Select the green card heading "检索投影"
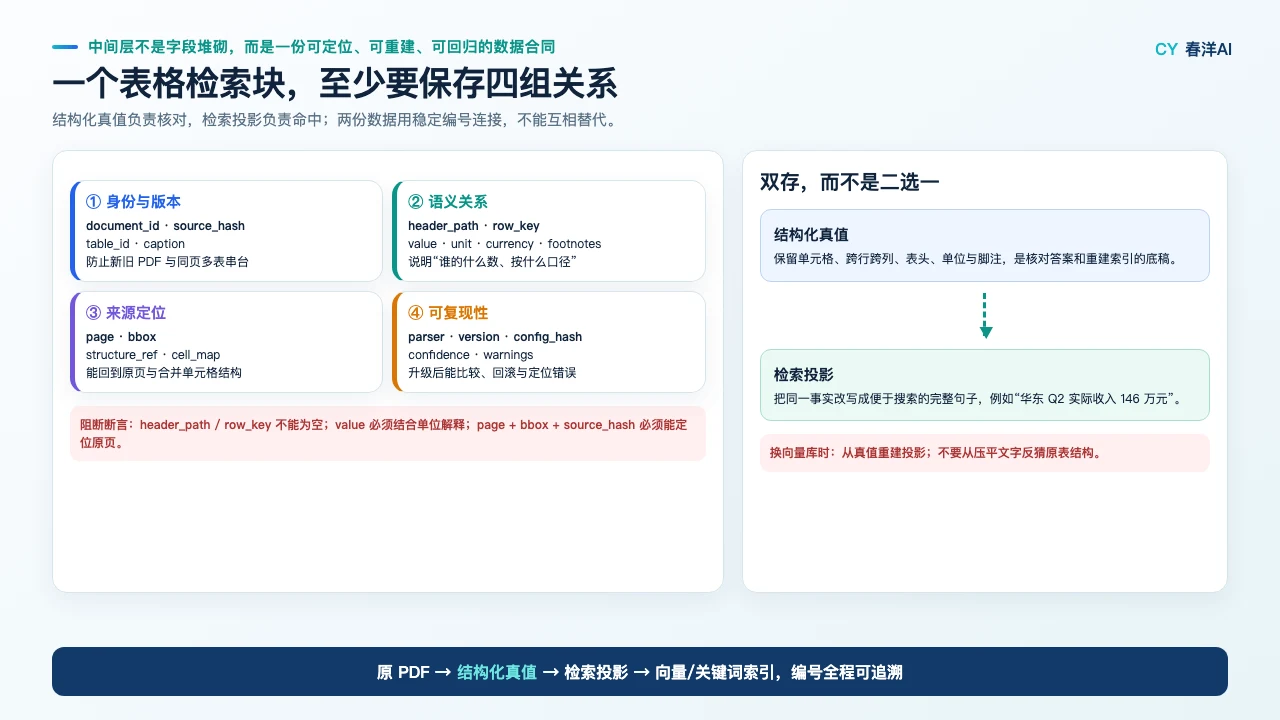 click(x=803, y=375)
